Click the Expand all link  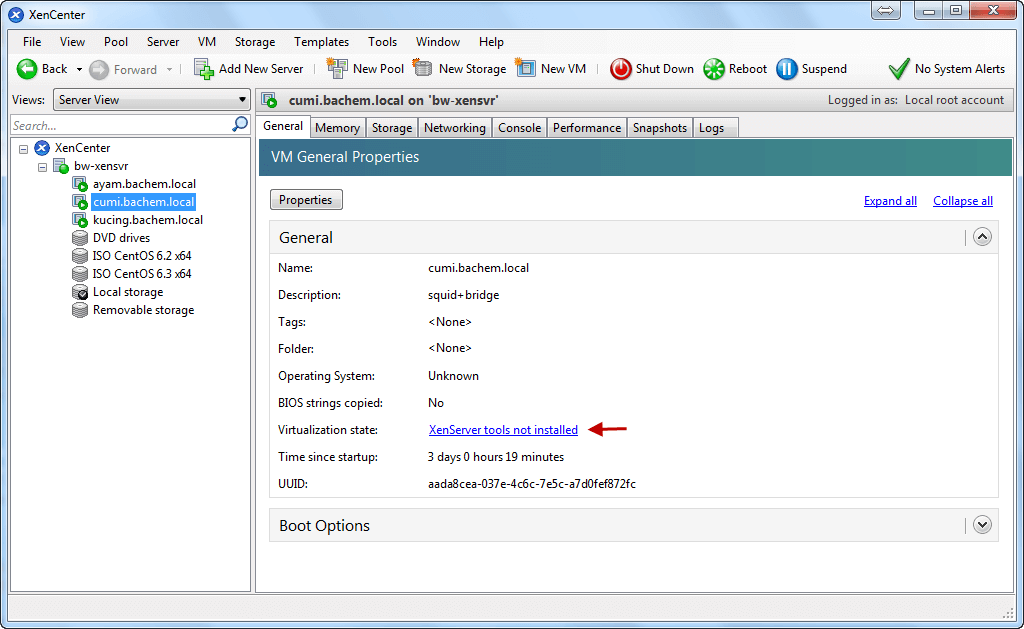point(890,201)
